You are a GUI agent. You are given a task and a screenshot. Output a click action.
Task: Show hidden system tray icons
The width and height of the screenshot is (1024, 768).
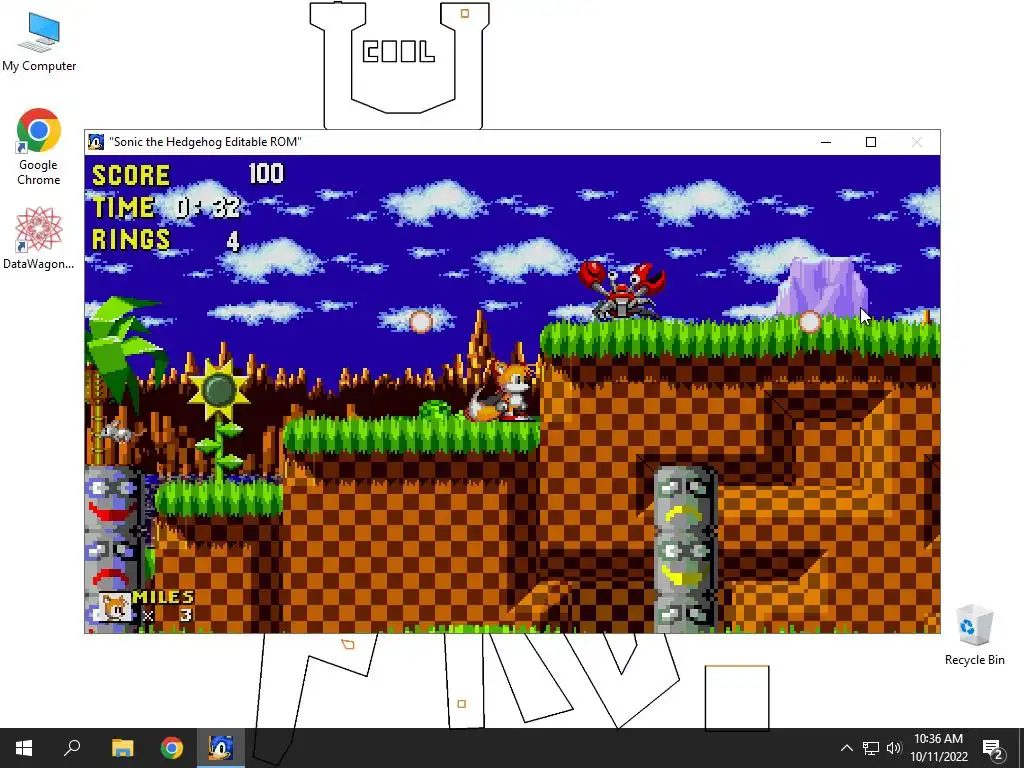[x=846, y=748]
